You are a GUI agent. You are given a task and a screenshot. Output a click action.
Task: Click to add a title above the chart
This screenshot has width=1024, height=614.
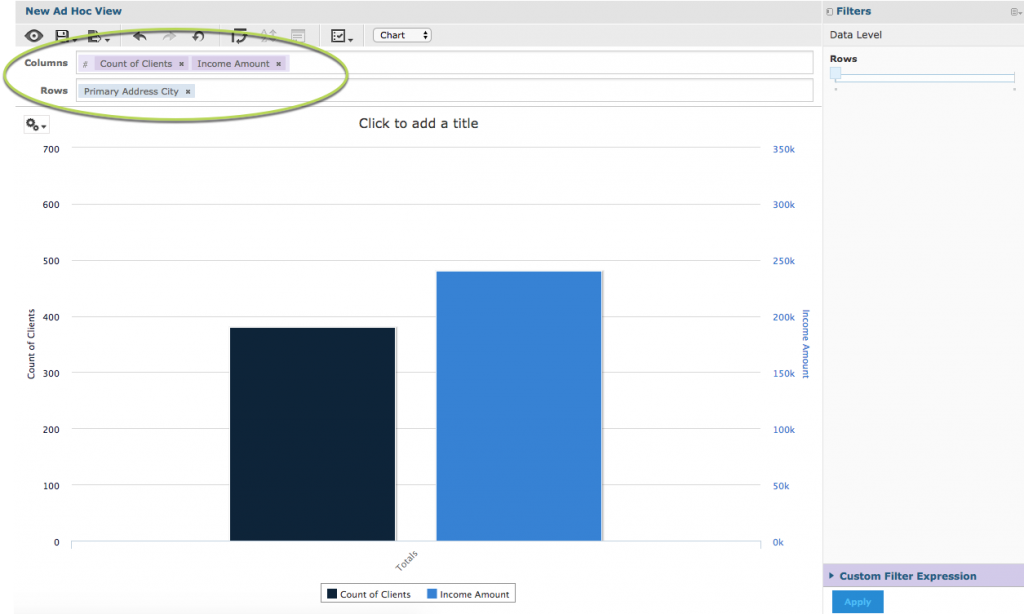click(x=418, y=123)
